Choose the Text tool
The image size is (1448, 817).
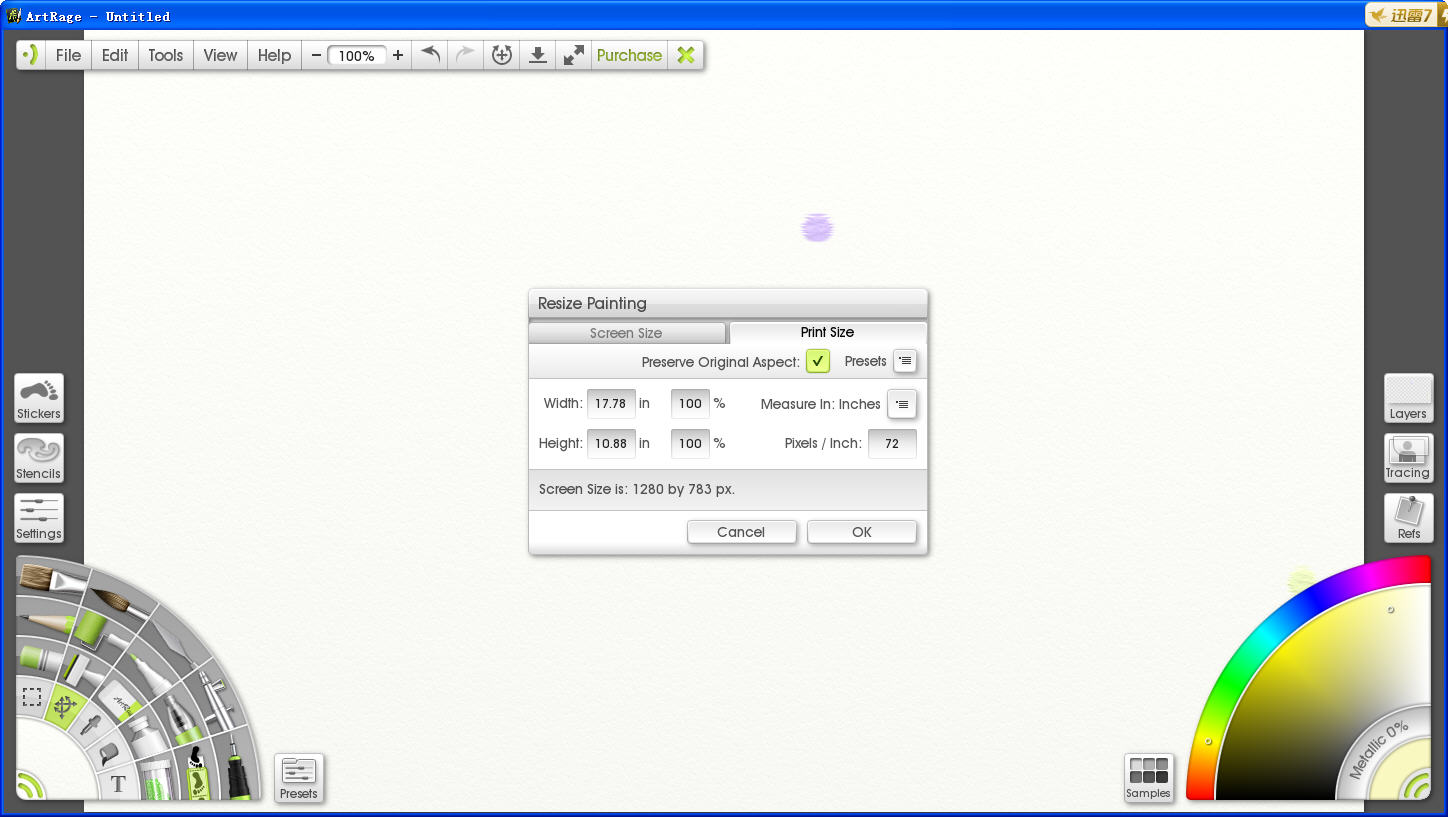pos(118,782)
